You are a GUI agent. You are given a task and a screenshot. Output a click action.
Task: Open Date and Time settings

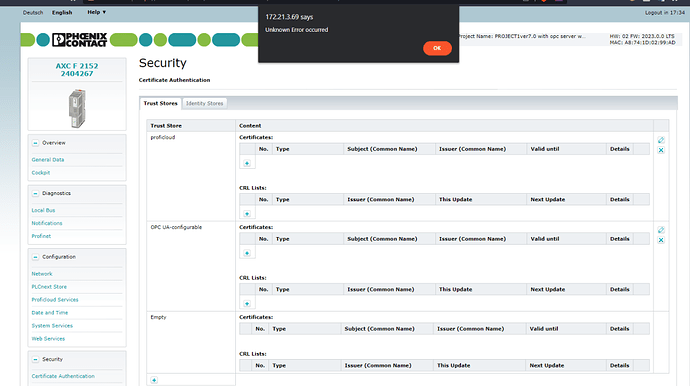point(49,312)
